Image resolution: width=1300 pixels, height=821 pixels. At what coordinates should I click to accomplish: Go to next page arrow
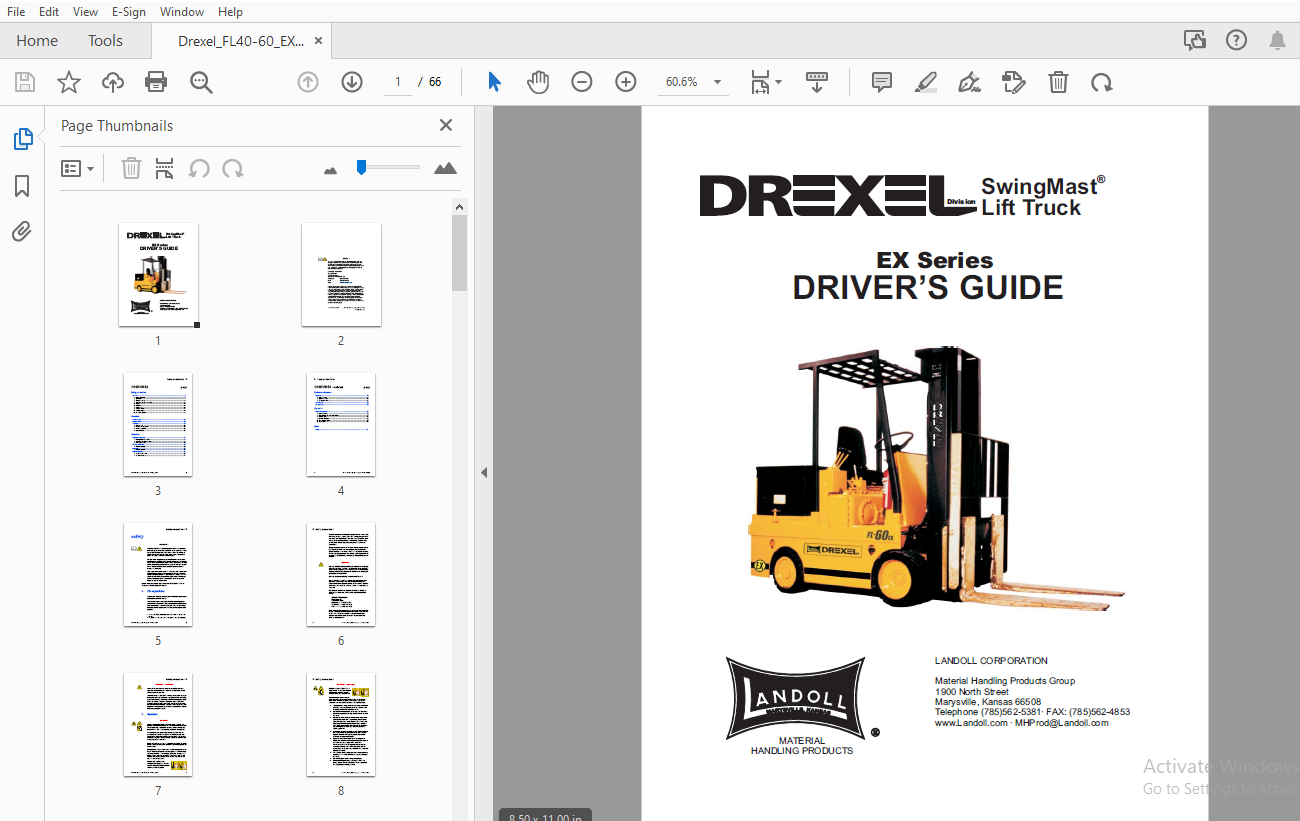pos(352,82)
